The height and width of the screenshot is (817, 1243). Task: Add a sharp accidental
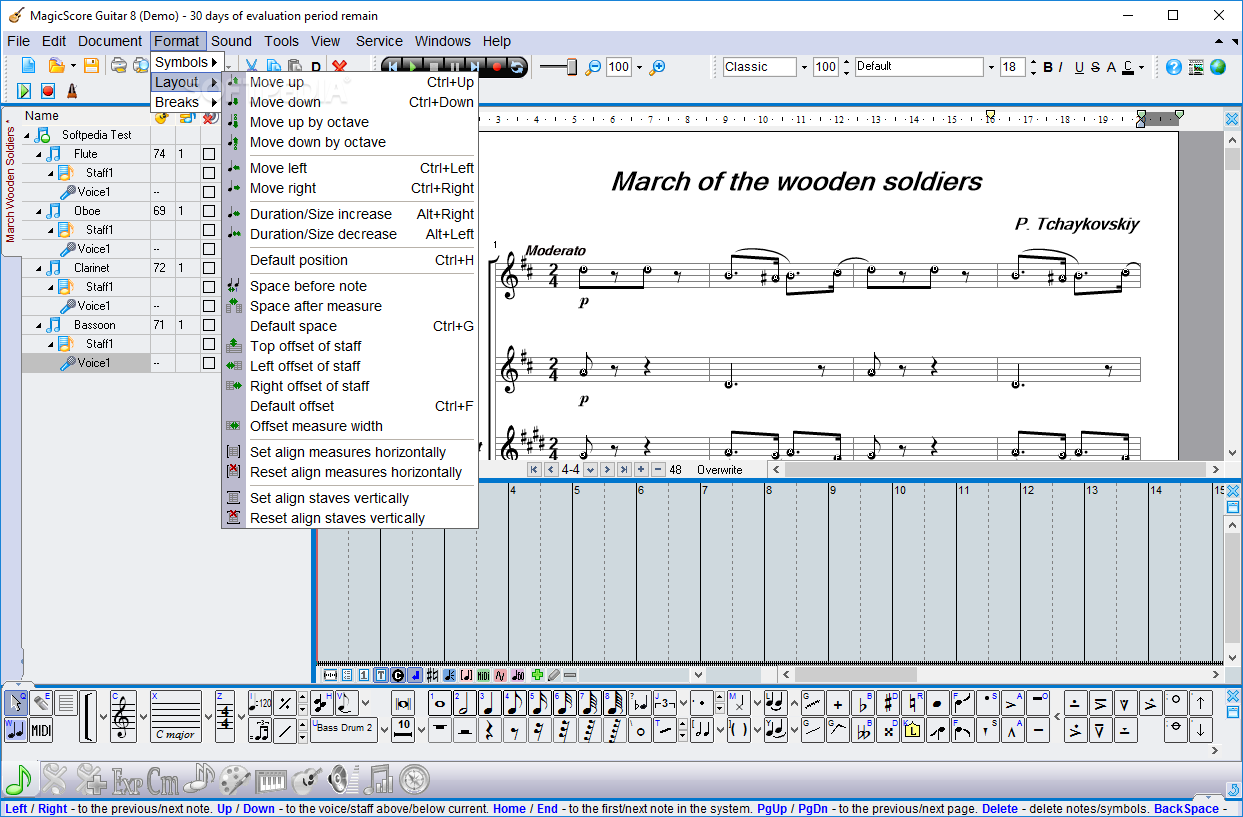click(x=888, y=703)
